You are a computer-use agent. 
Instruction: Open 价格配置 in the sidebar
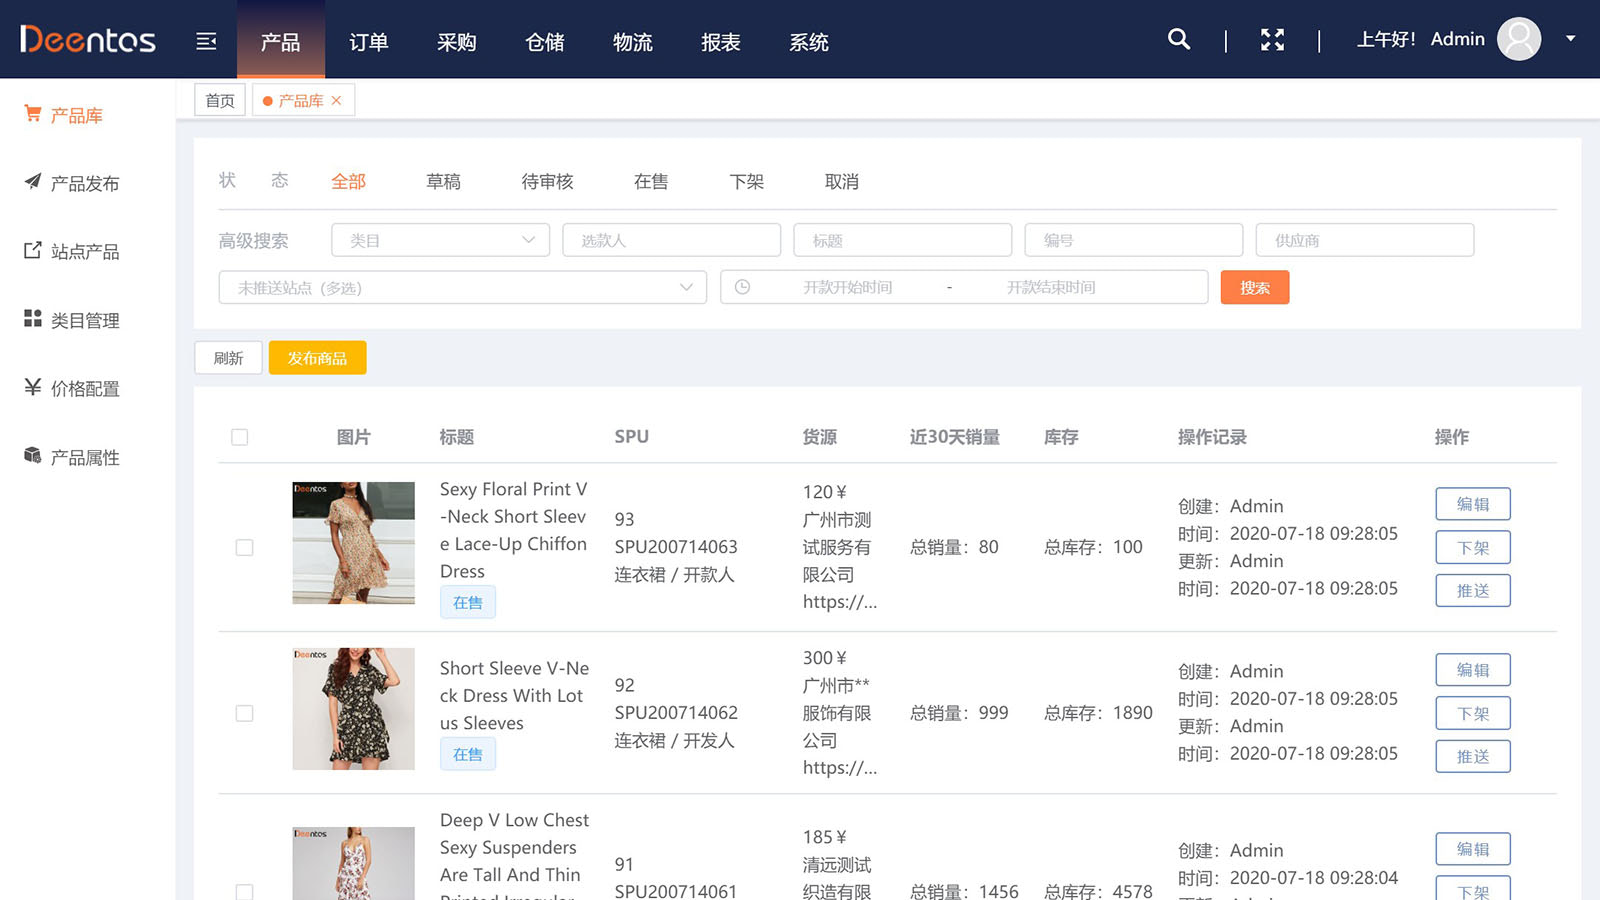point(72,388)
